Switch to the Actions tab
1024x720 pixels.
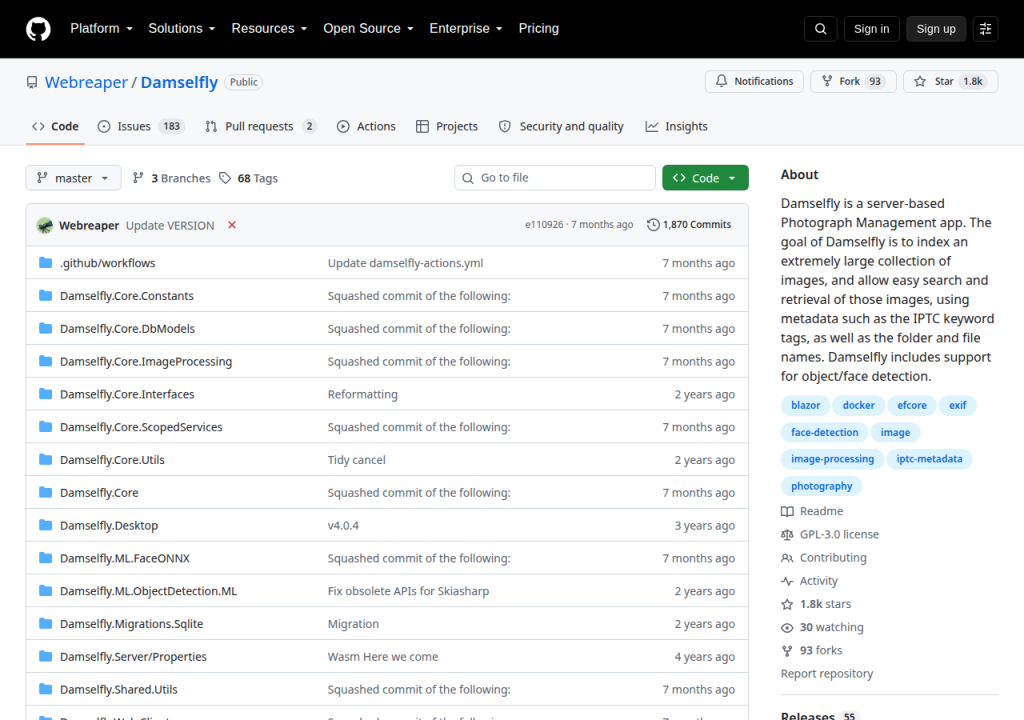[x=366, y=126]
